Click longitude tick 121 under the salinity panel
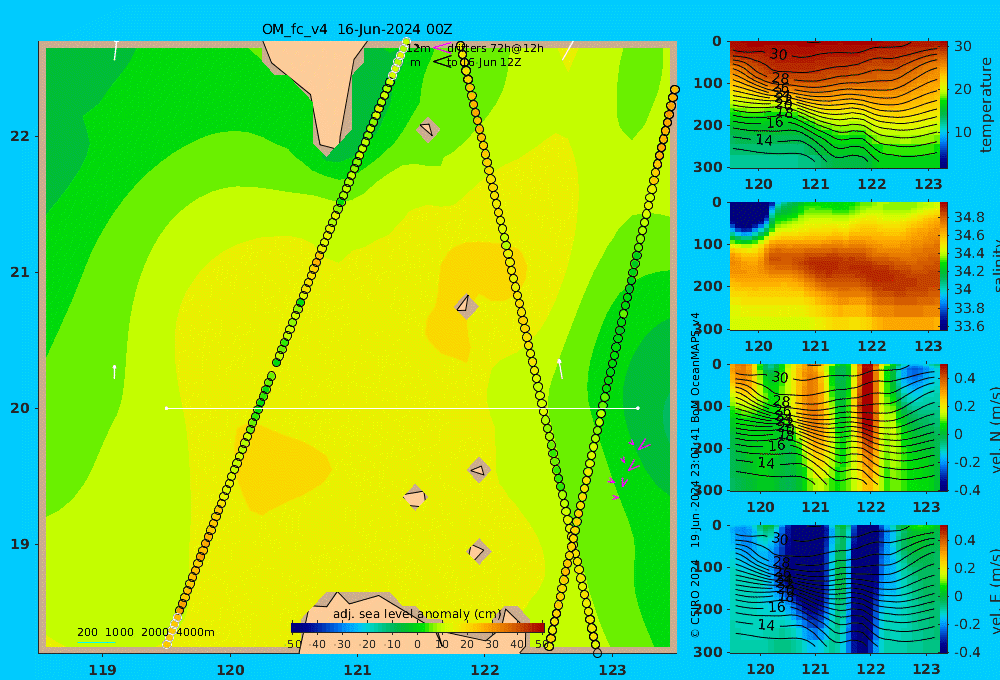The width and height of the screenshot is (1000, 680). (815, 346)
